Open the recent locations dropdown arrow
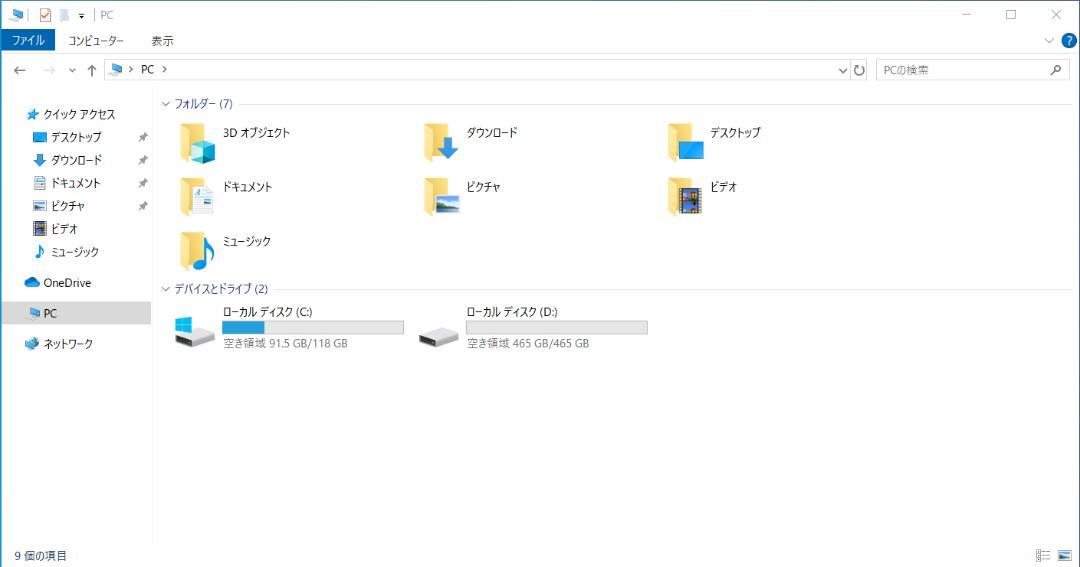 [72, 70]
